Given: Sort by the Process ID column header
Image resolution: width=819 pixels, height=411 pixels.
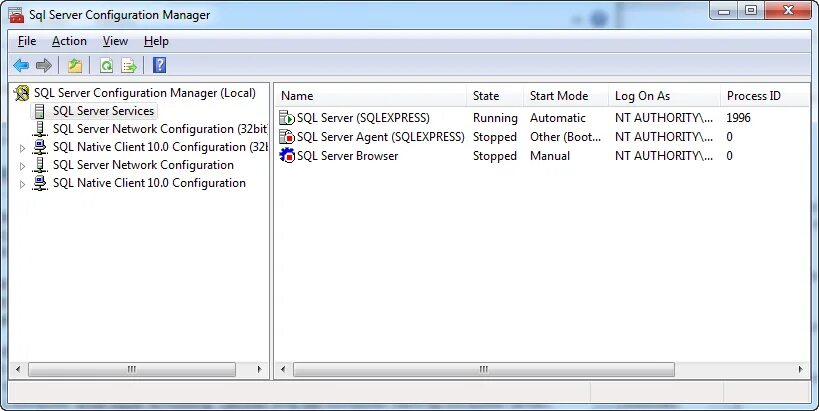Looking at the screenshot, I should pyautogui.click(x=764, y=96).
